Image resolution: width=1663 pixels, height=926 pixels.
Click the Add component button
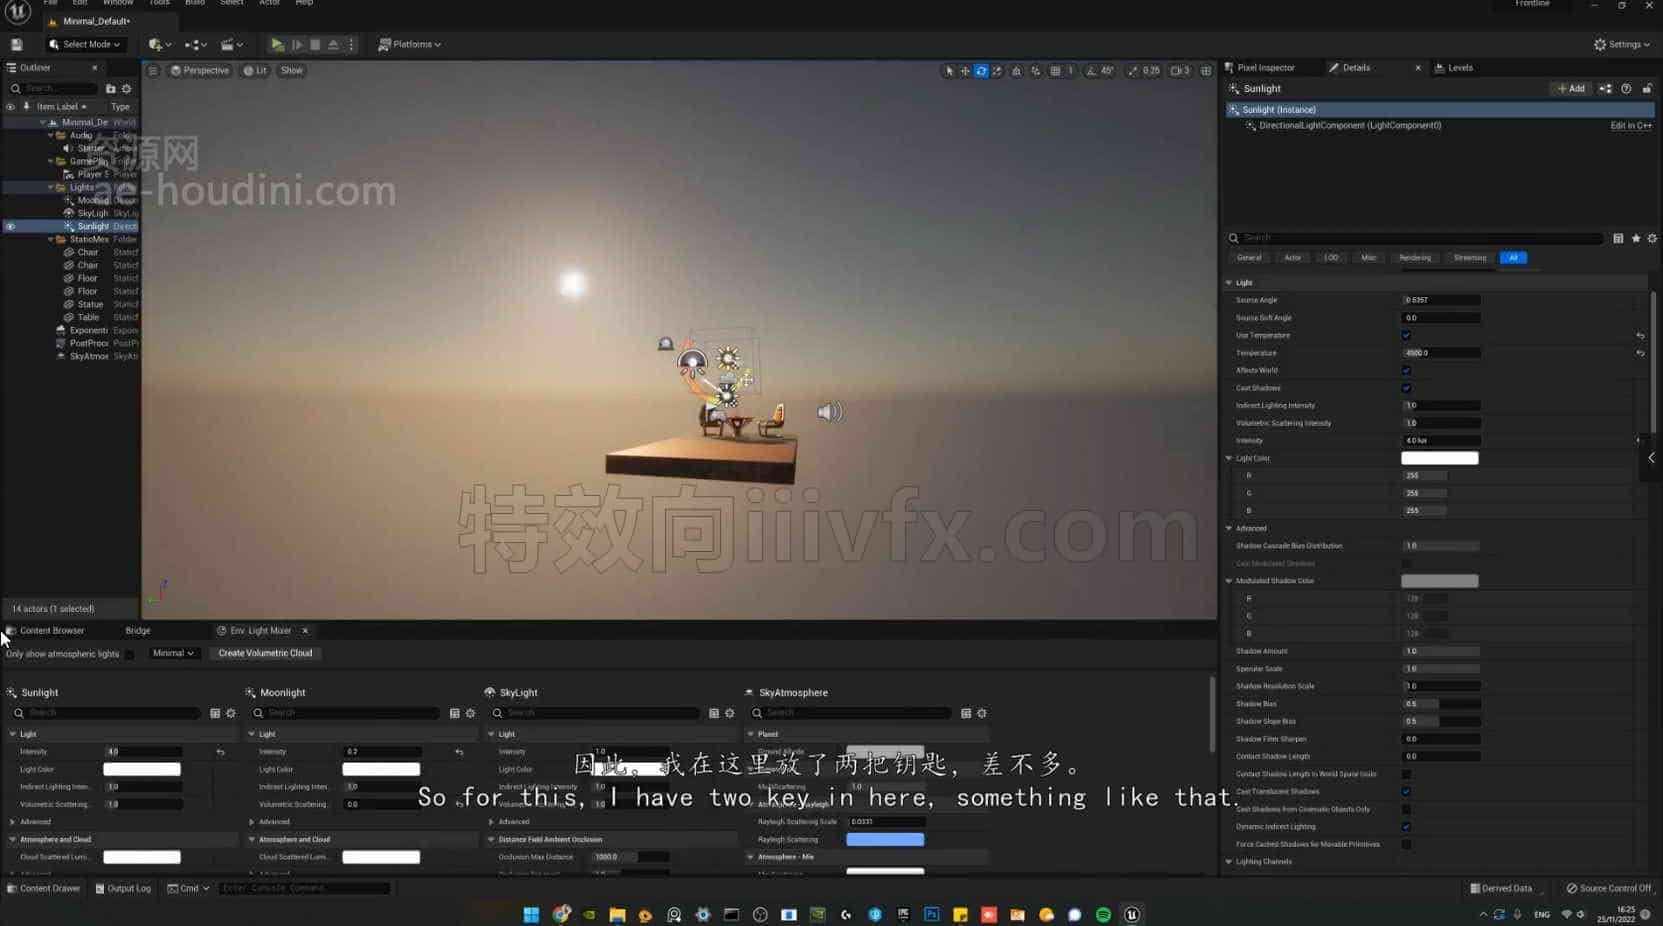pos(1571,89)
